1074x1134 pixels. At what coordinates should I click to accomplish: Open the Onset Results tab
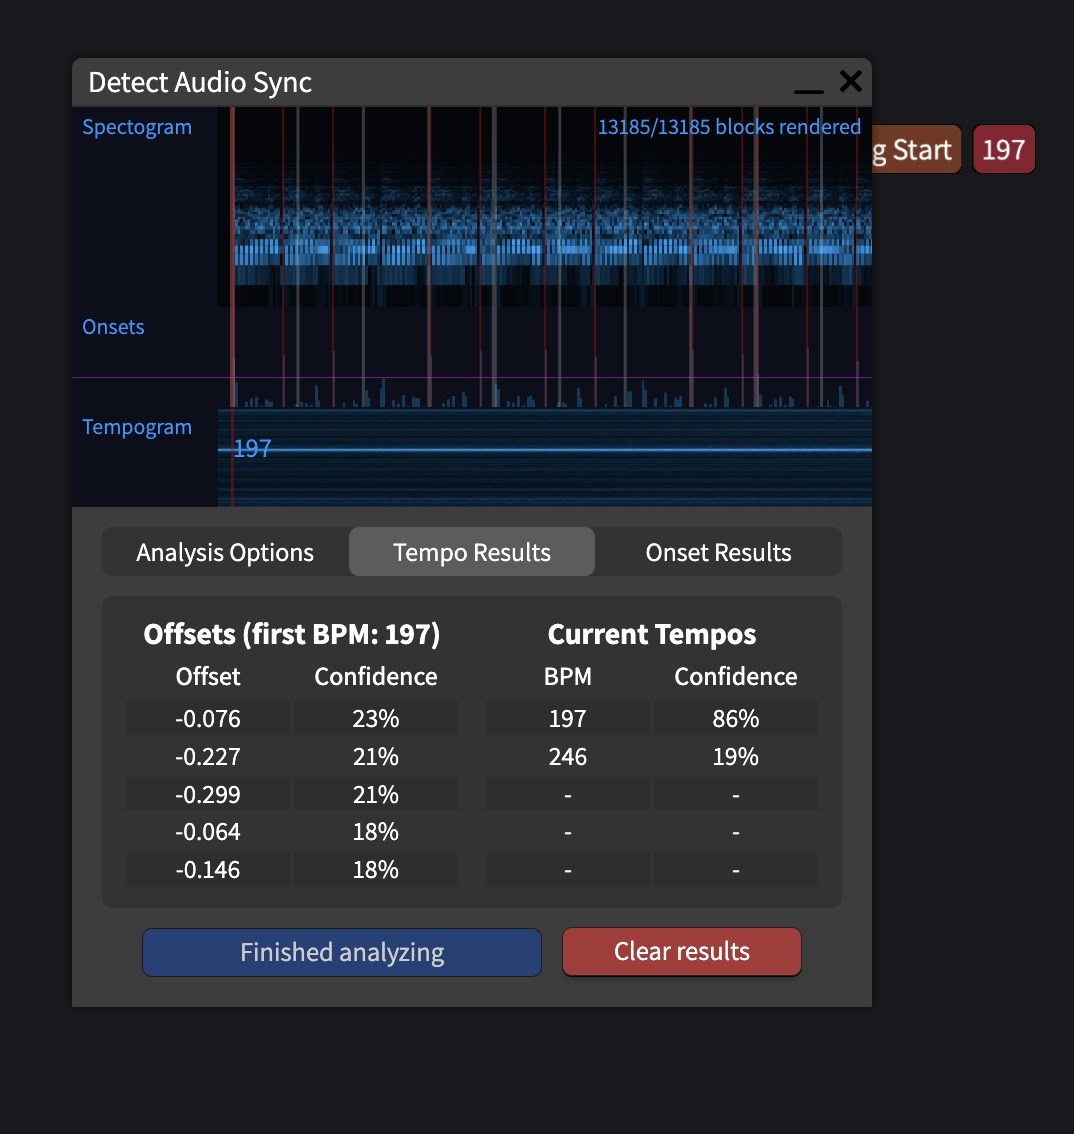[718, 553]
